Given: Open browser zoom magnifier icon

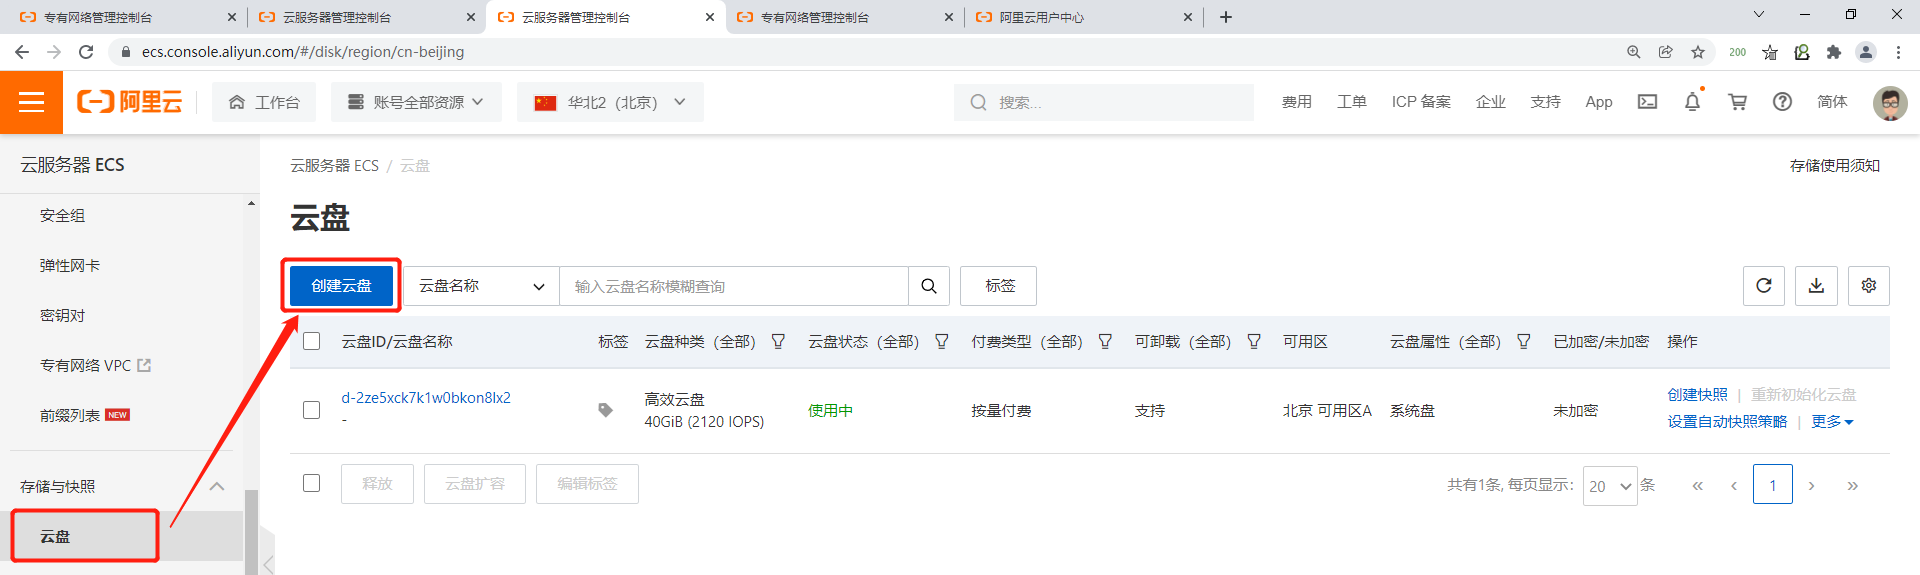Looking at the screenshot, I should (x=1634, y=52).
